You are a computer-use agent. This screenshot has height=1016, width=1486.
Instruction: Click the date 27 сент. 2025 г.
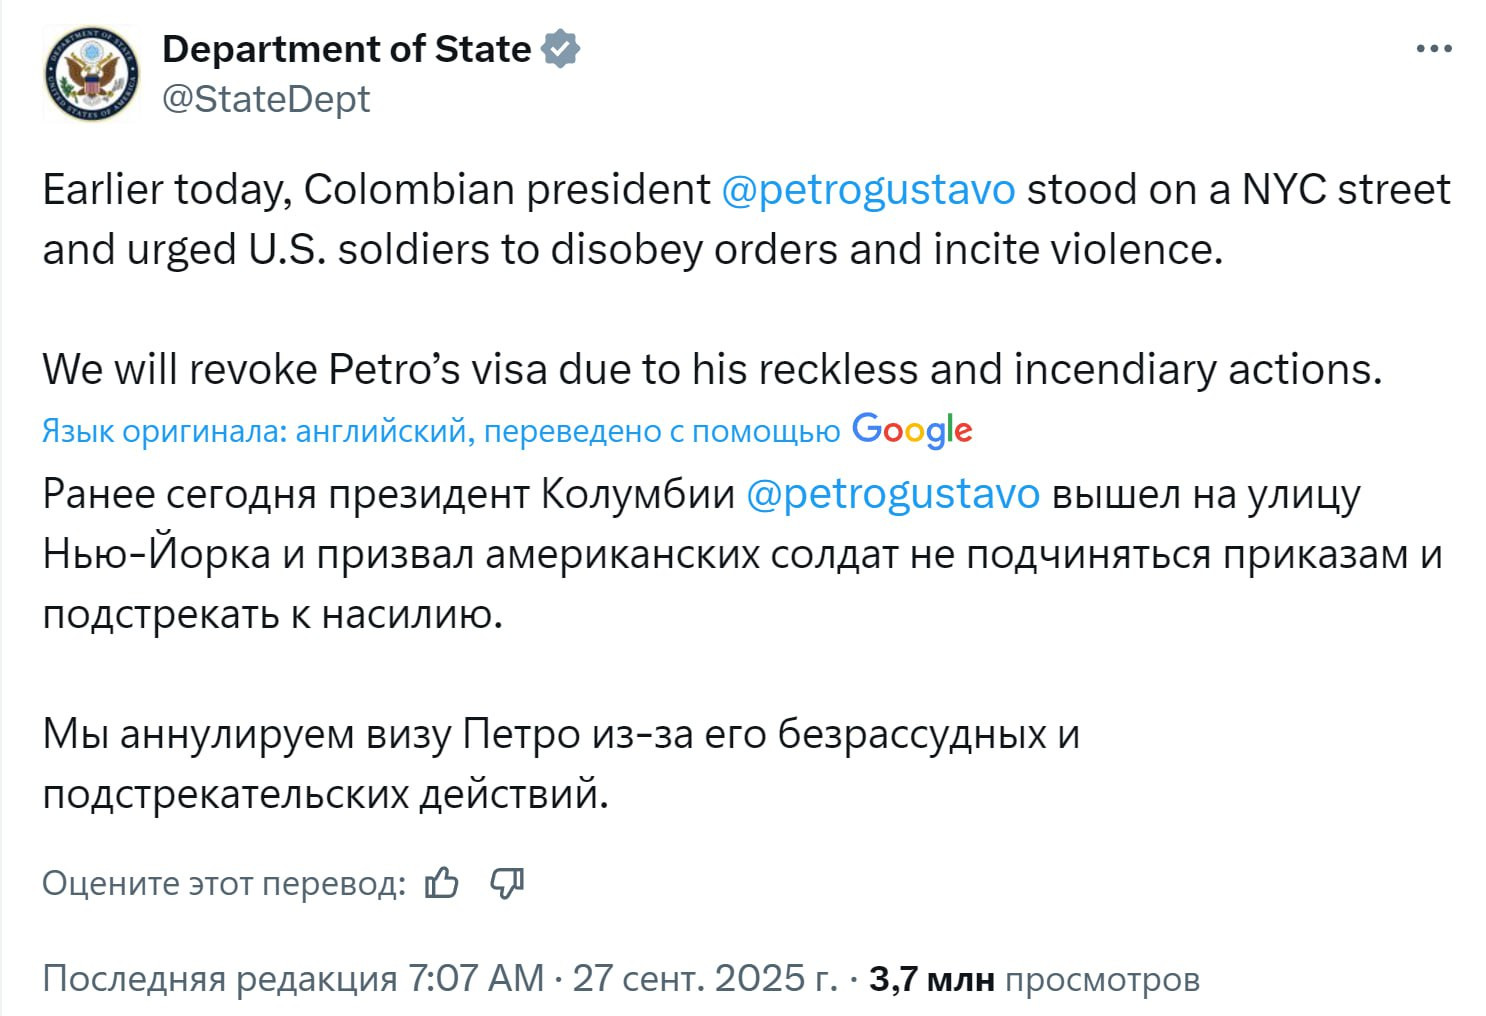point(704,978)
